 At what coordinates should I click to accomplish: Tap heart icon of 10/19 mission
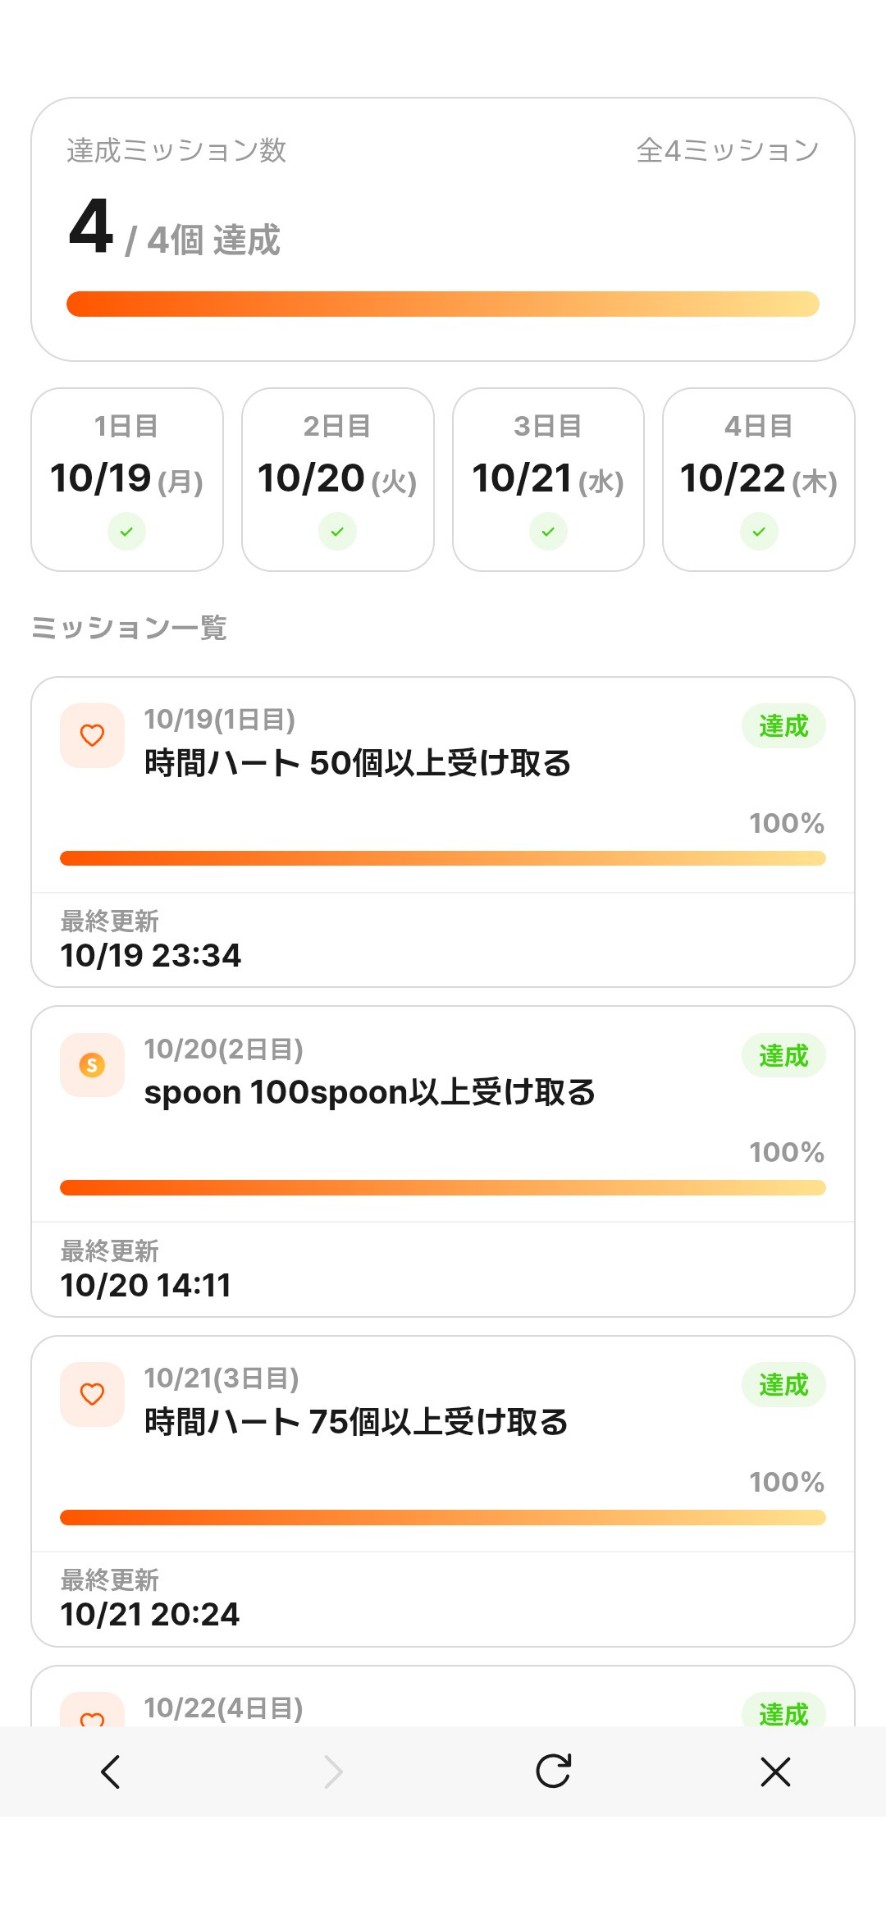tap(92, 736)
